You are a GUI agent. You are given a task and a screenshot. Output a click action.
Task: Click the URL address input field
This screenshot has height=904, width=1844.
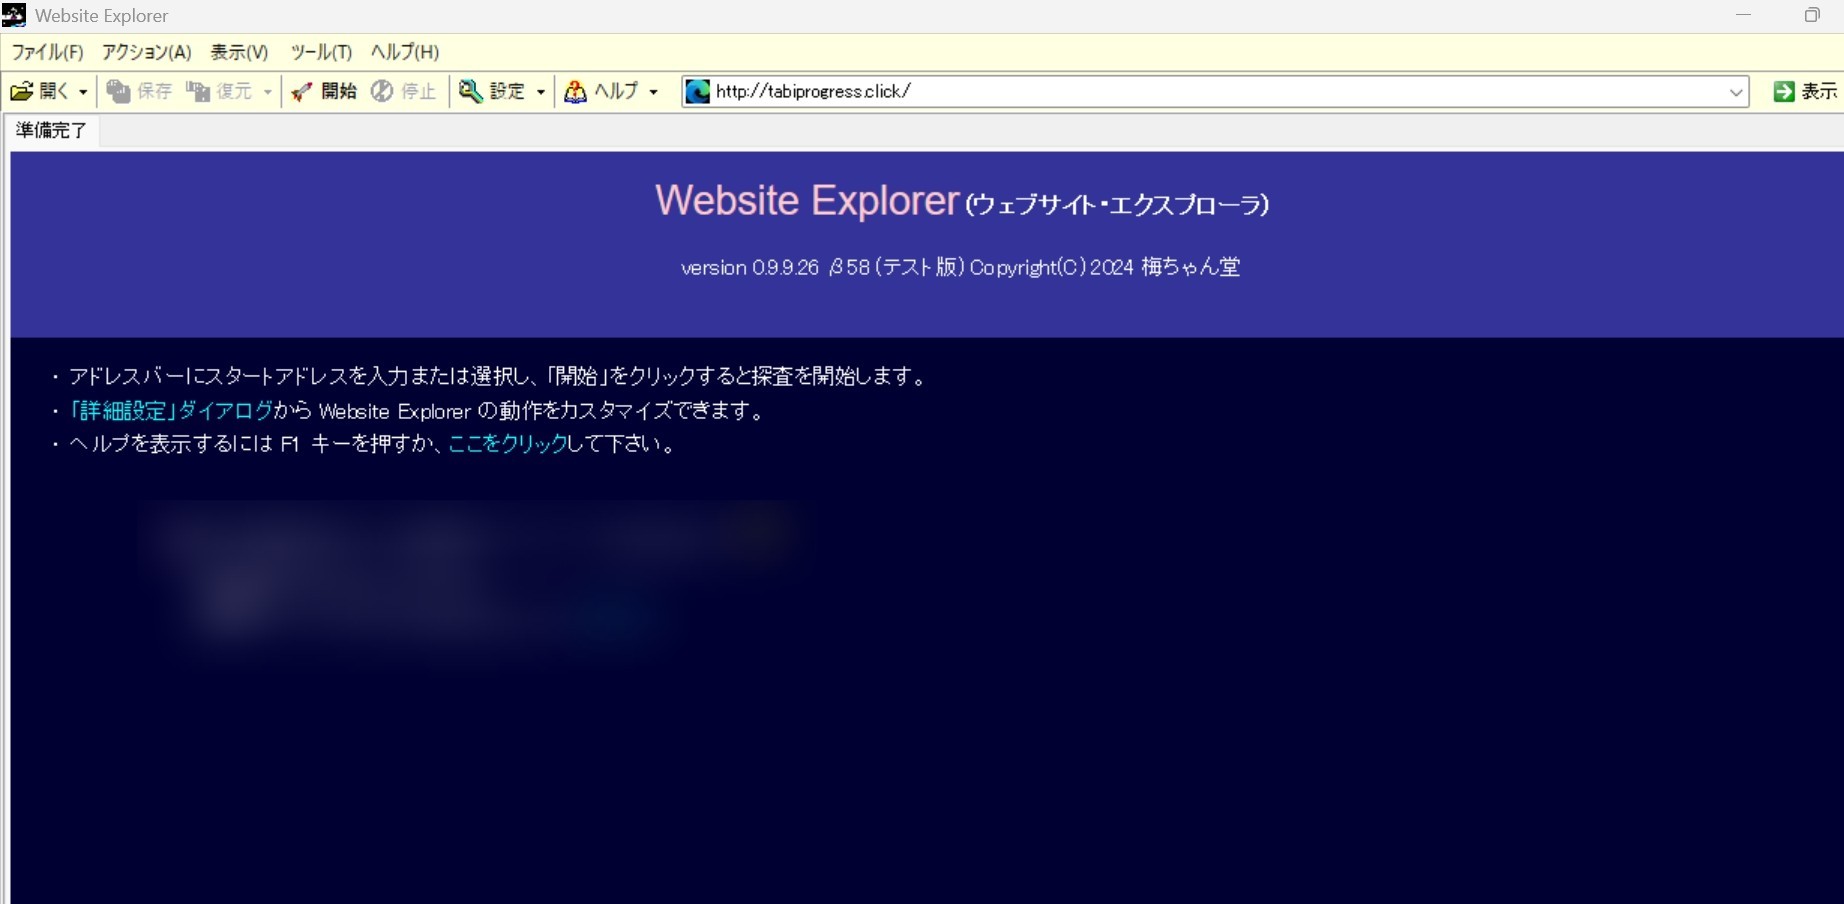(1200, 91)
